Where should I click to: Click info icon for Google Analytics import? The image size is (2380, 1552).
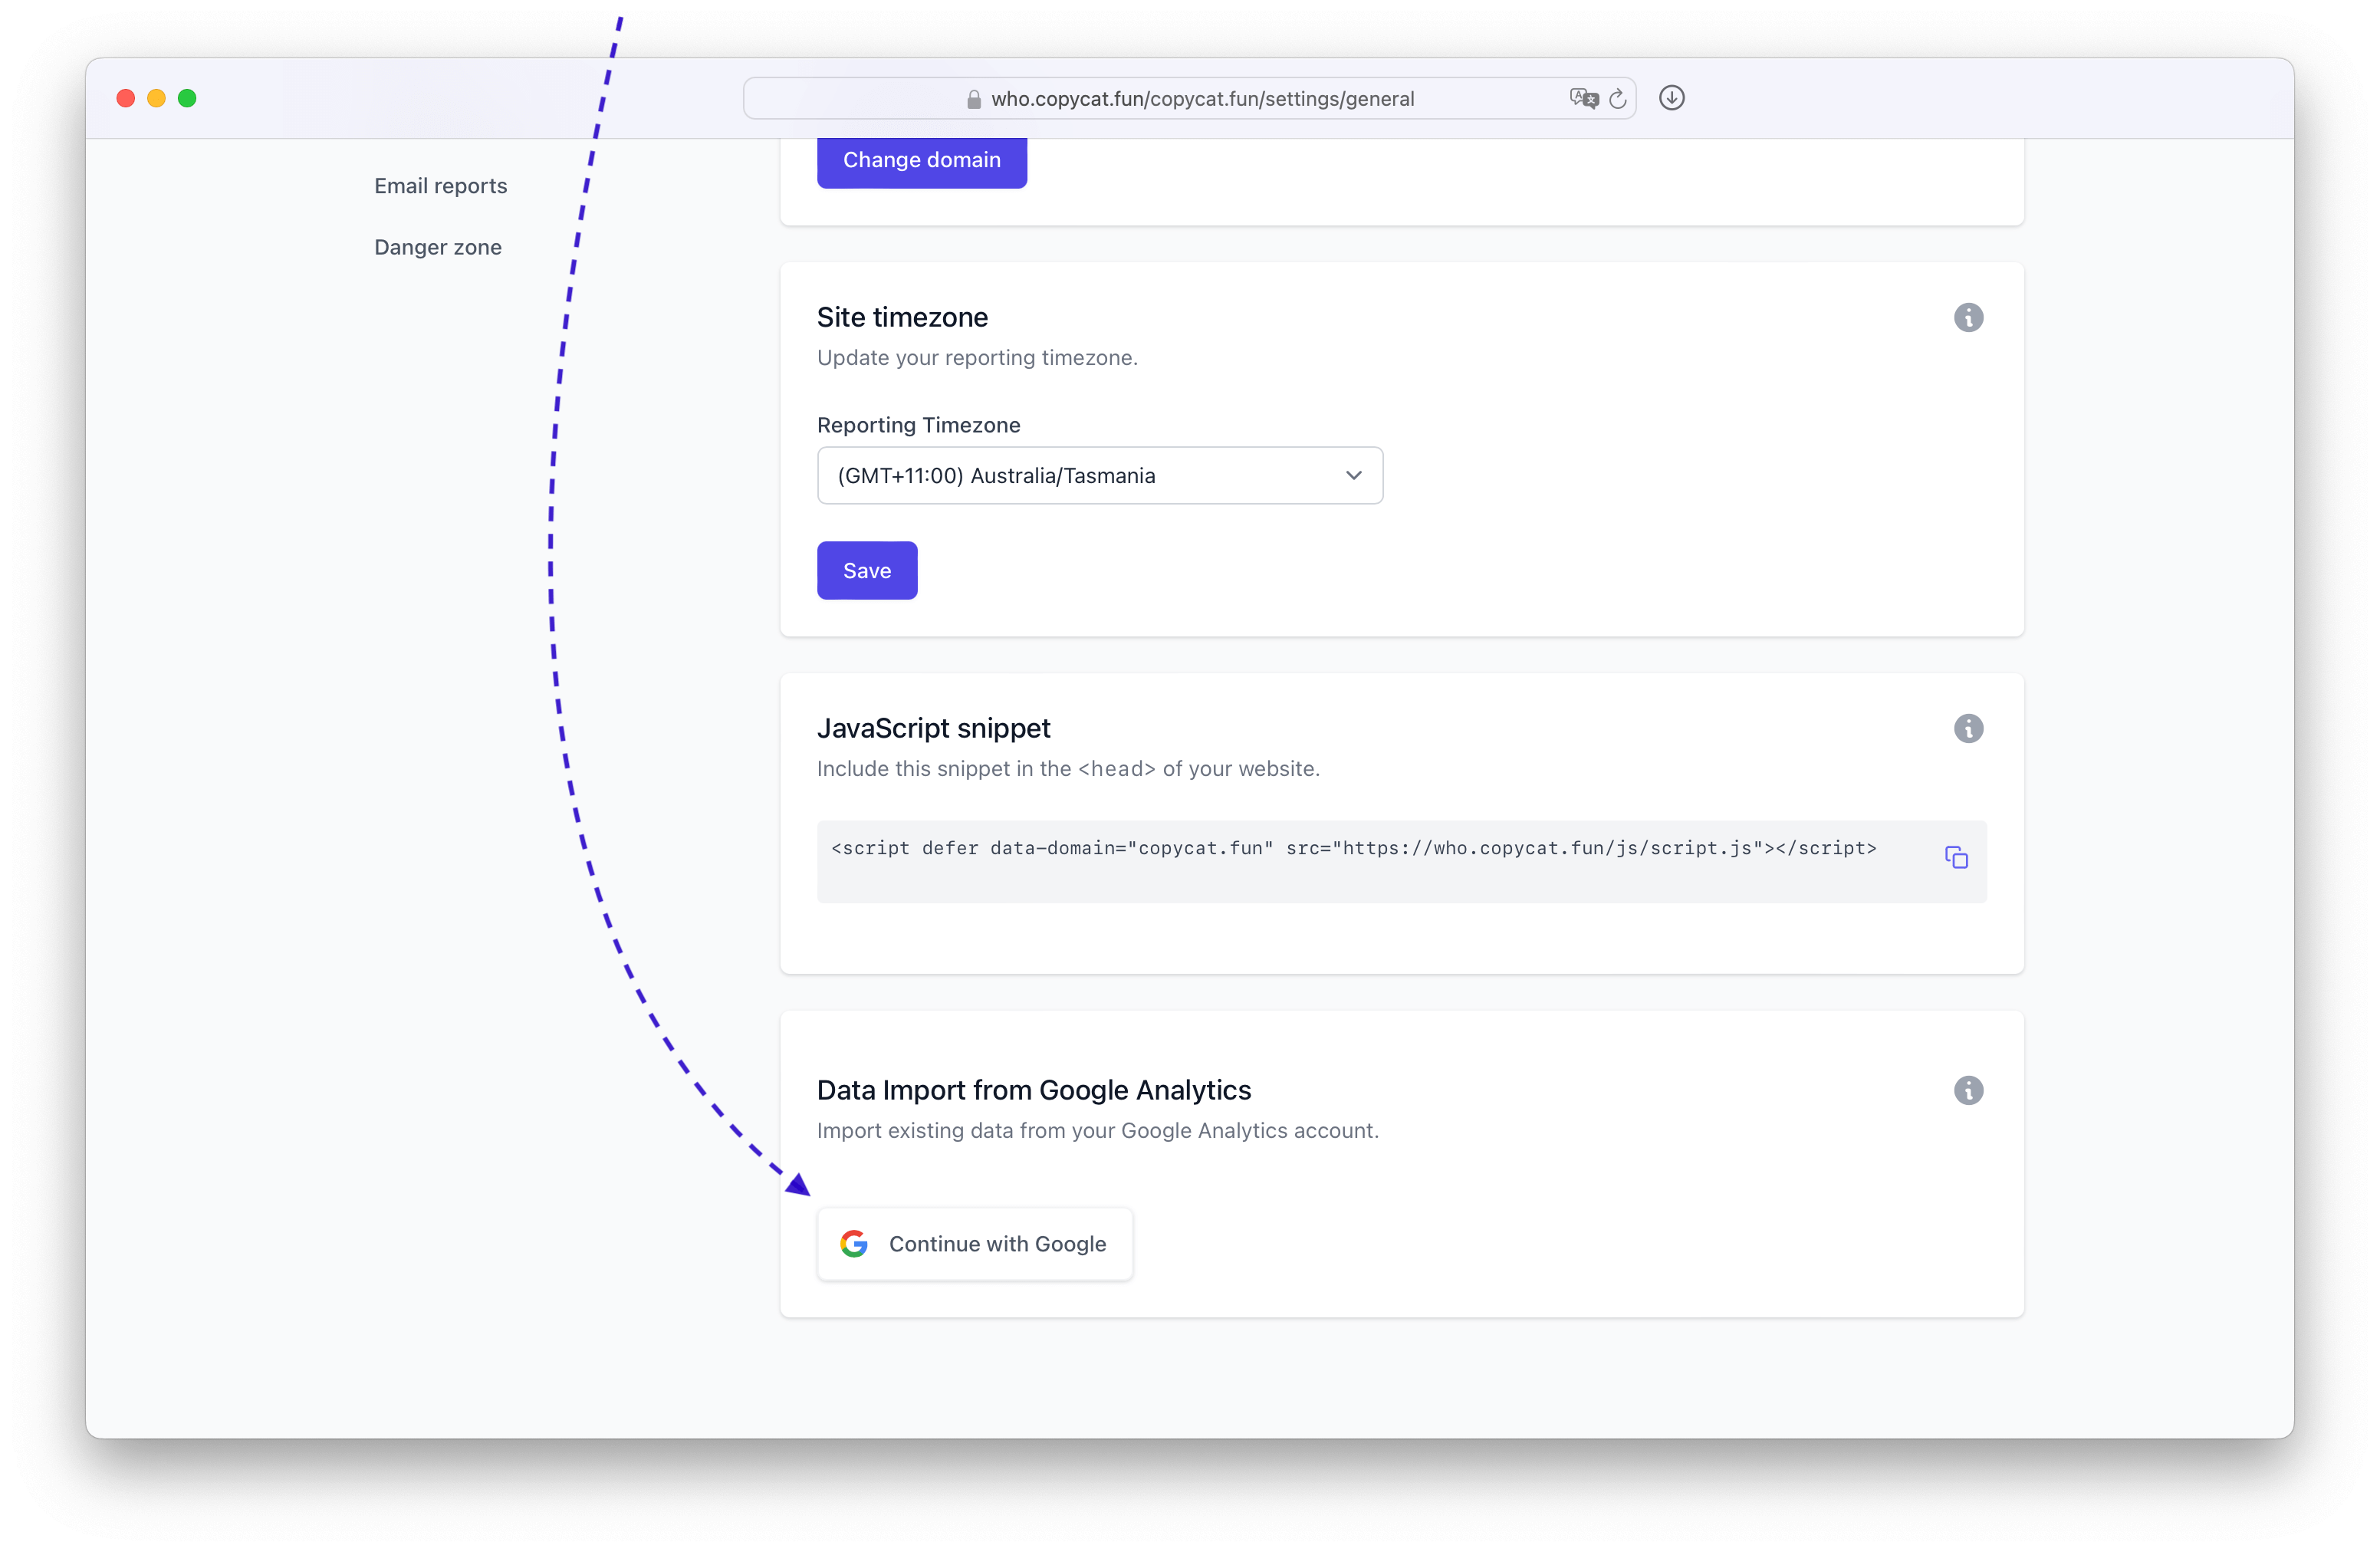tap(1968, 1091)
